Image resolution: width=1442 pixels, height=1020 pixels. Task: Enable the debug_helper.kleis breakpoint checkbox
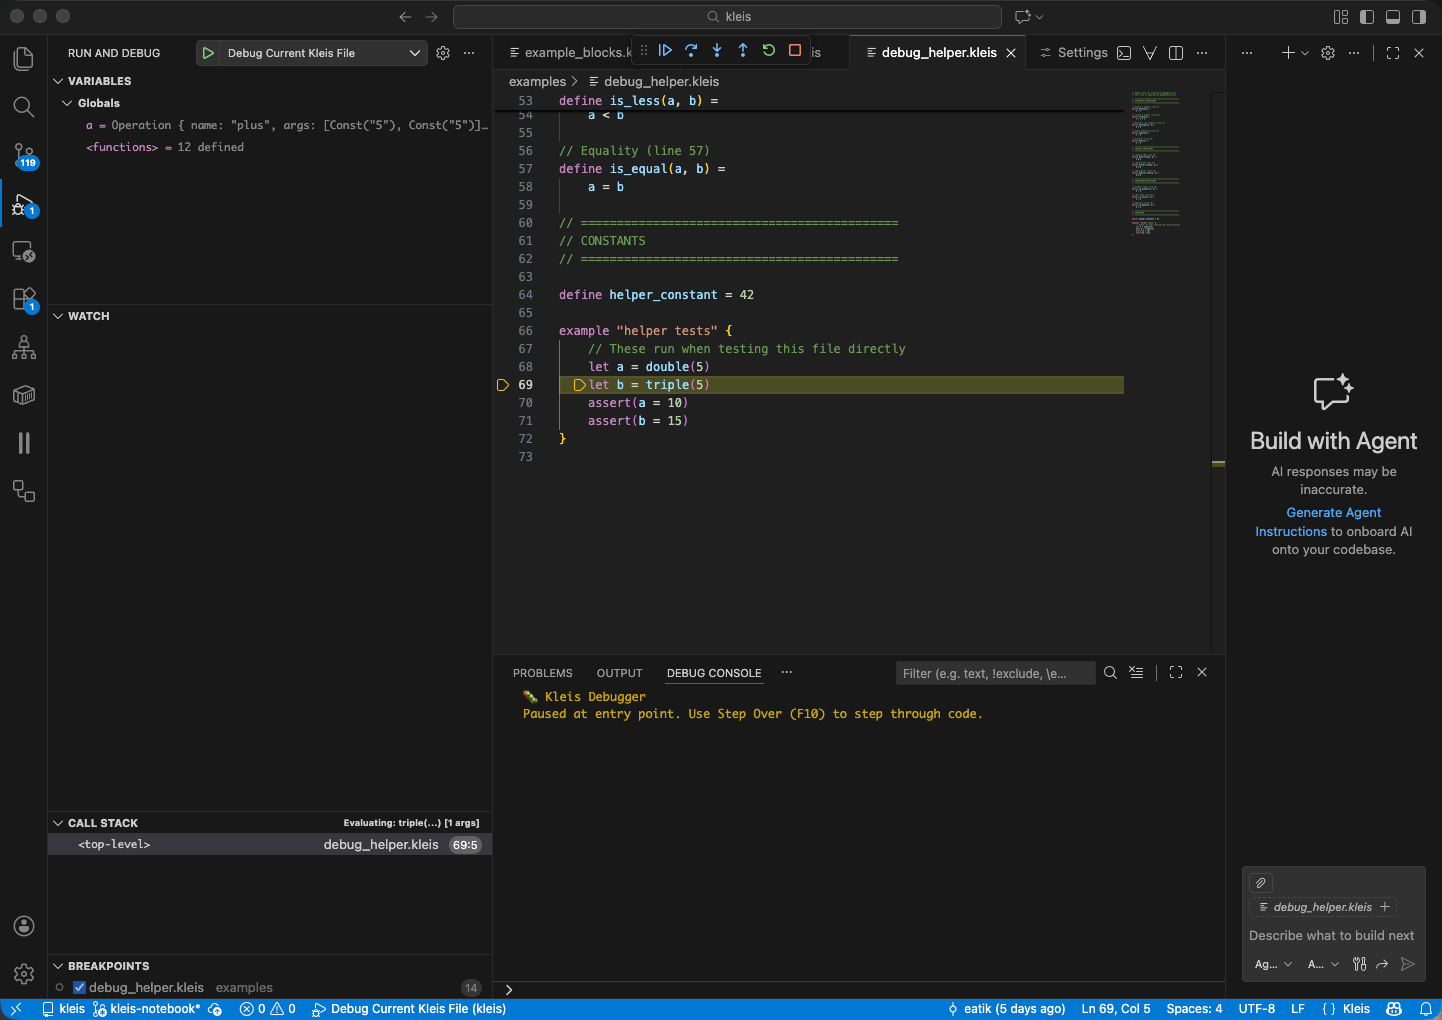78,987
